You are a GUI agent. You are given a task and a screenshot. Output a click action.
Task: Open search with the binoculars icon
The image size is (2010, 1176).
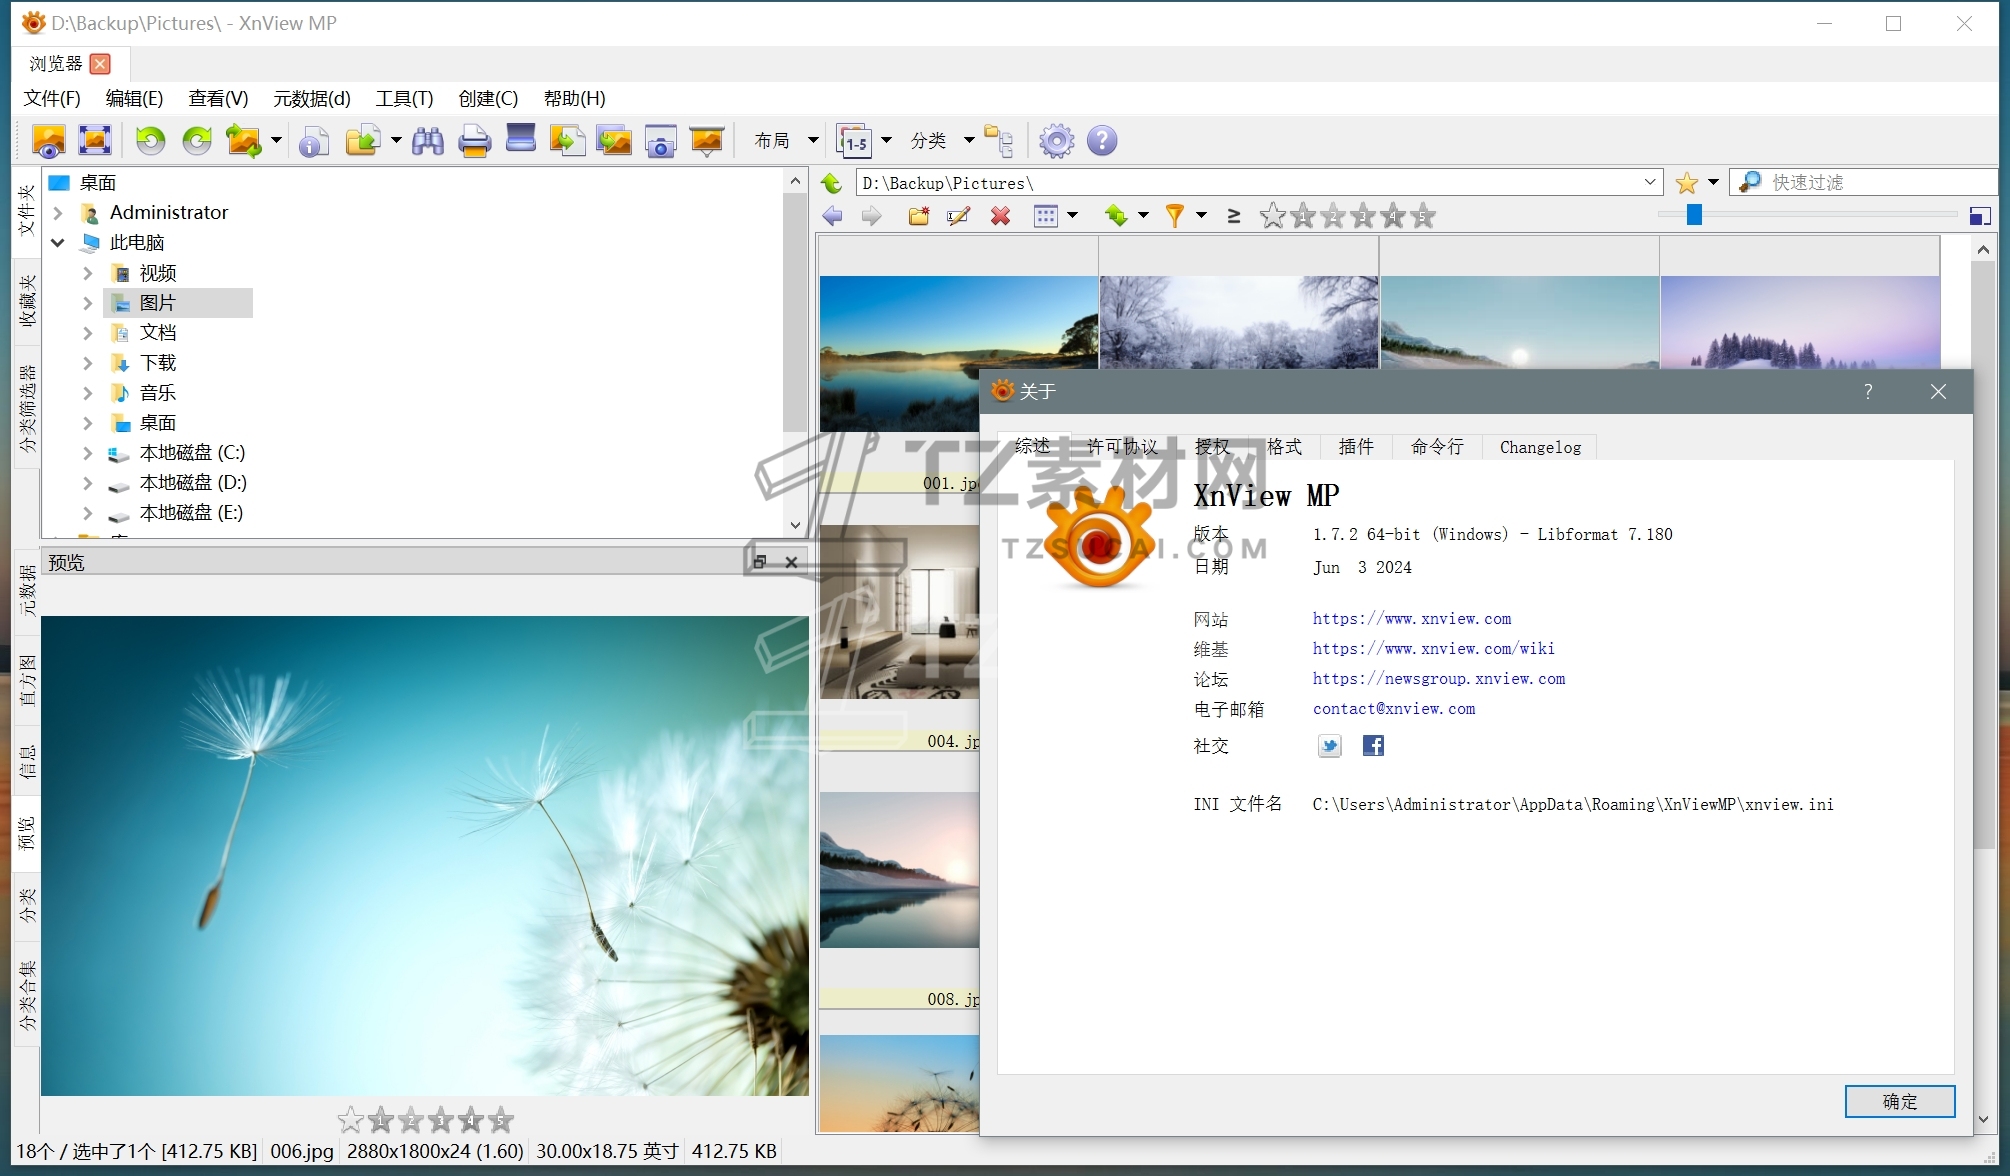click(428, 141)
